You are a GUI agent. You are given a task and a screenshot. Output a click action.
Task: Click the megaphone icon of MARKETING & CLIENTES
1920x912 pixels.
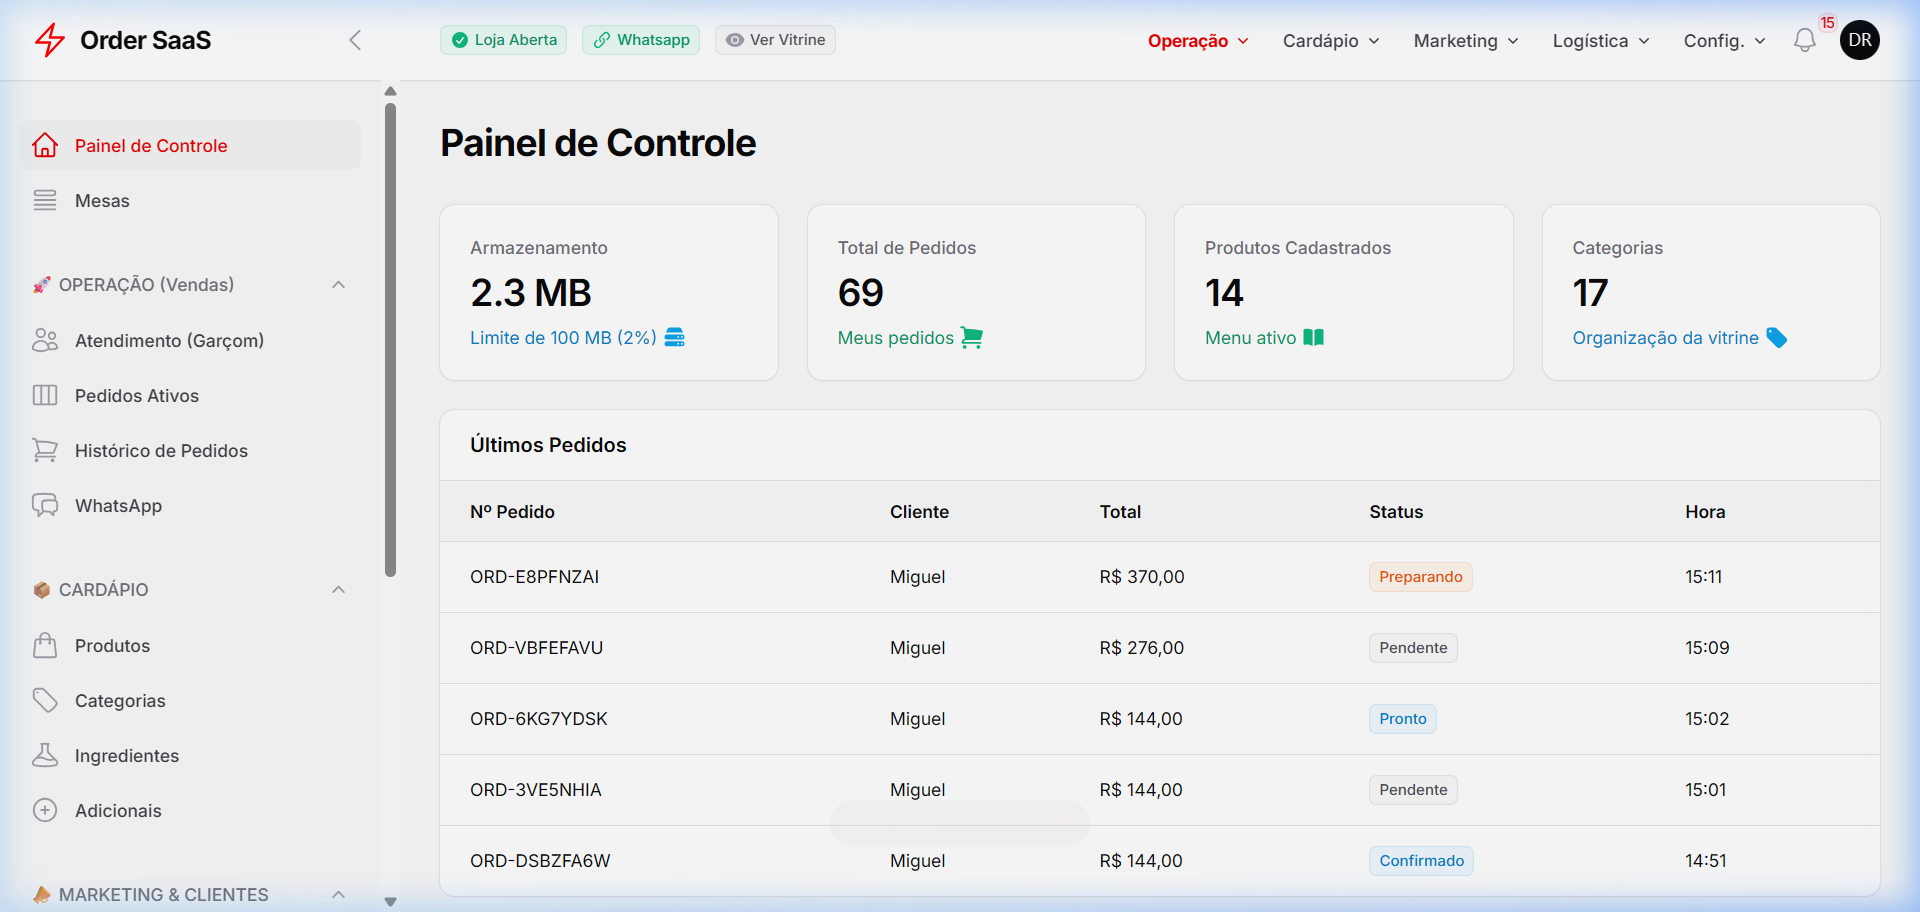[x=42, y=895]
